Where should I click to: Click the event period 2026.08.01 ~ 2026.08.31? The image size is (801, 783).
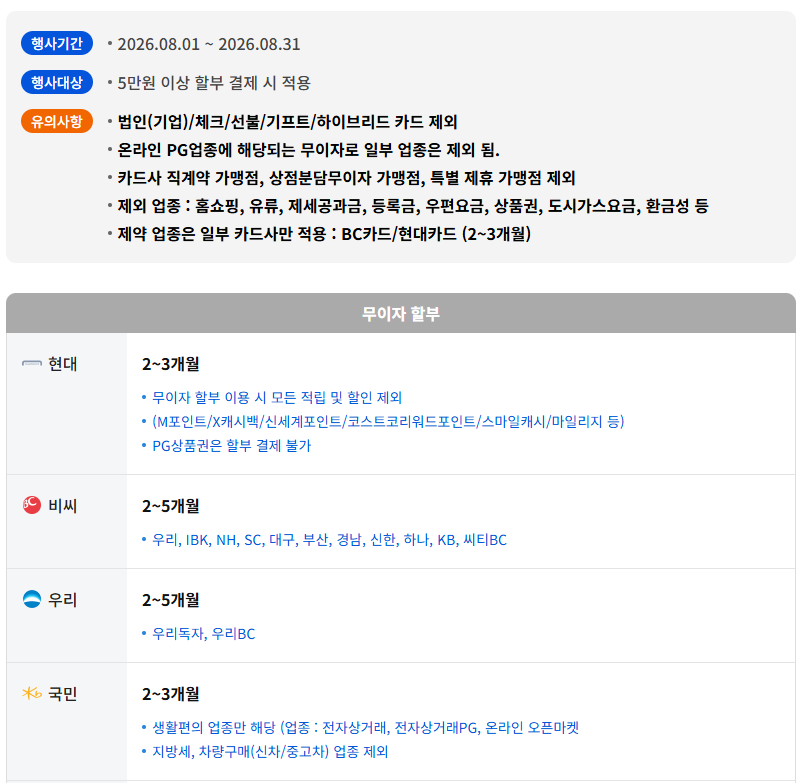click(x=208, y=44)
